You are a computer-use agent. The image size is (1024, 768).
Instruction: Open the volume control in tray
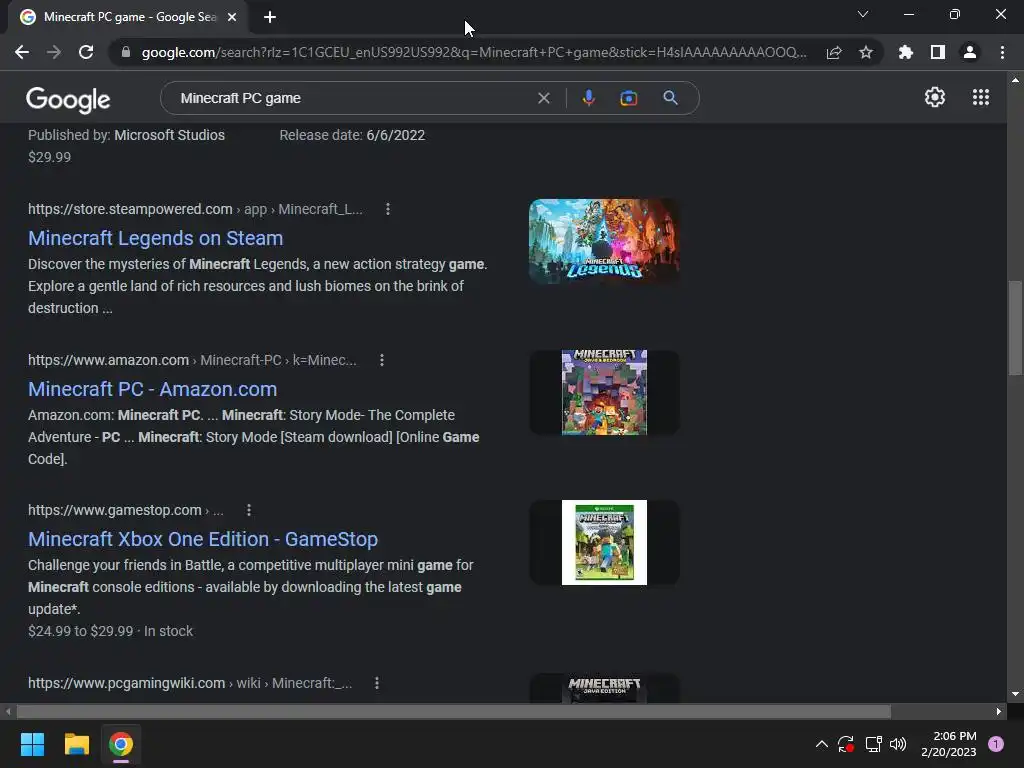point(898,744)
